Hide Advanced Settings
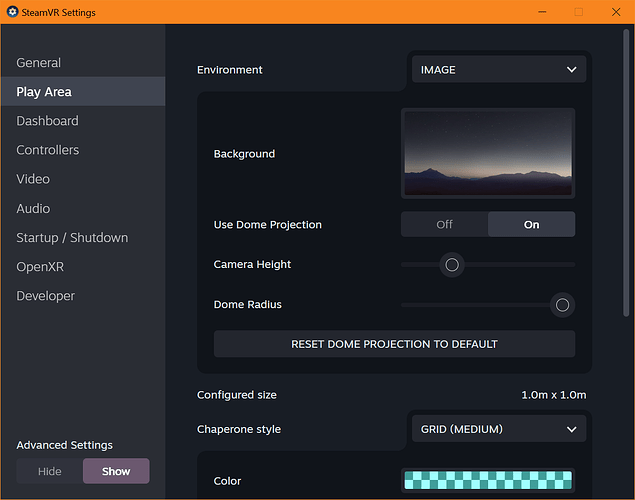The height and width of the screenshot is (500, 635). coord(50,471)
